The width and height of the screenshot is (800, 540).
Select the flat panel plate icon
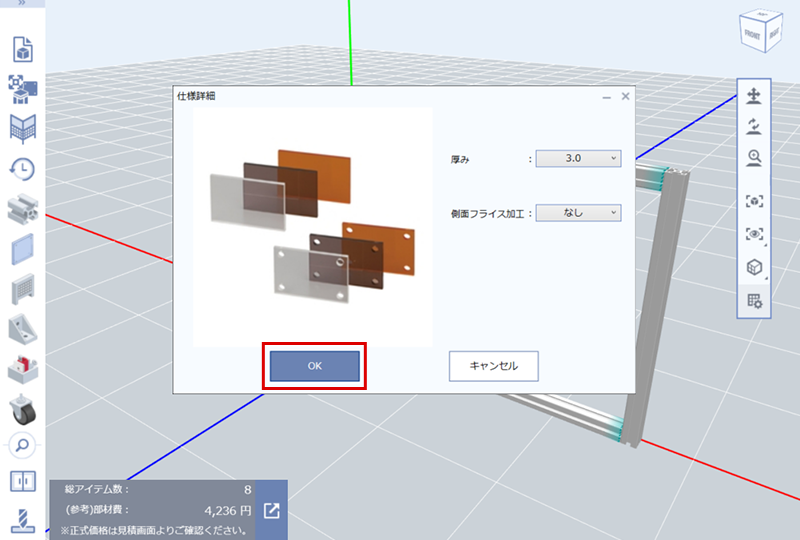[x=22, y=248]
